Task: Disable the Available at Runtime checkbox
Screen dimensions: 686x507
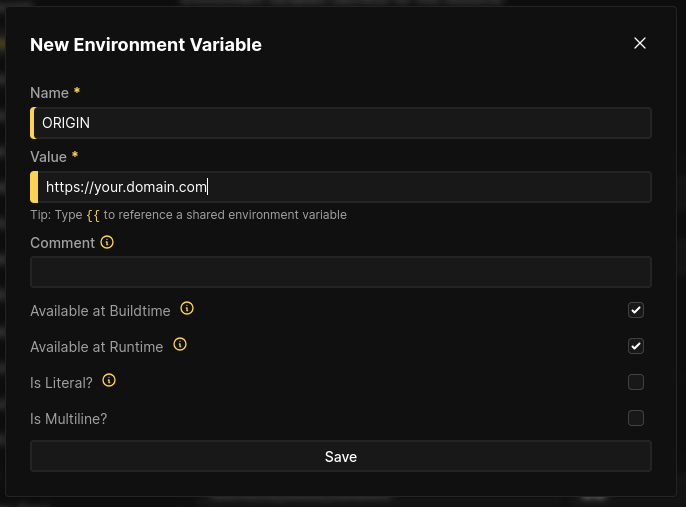Action: [635, 346]
